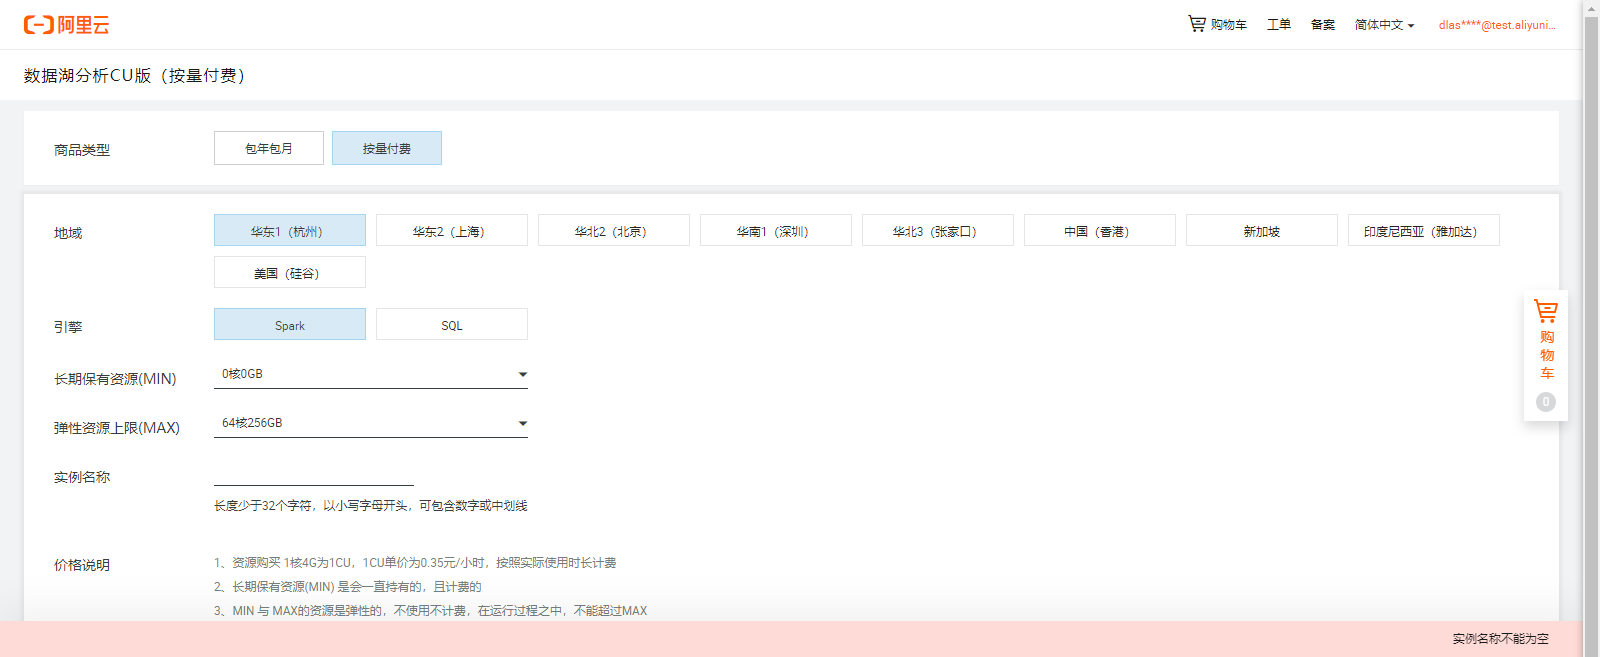Choose region 华南1（深圳）

coord(776,231)
